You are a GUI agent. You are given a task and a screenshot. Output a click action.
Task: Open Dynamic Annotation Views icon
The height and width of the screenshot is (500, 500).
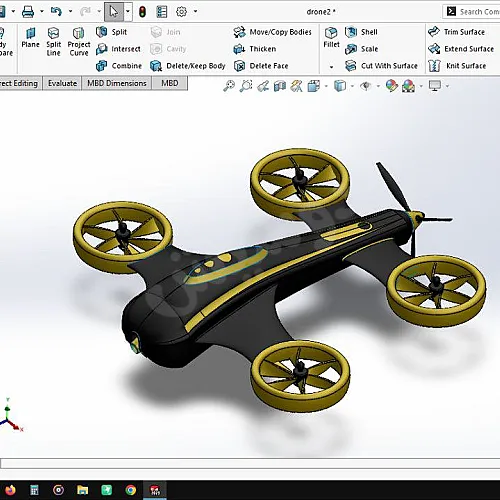point(296,86)
